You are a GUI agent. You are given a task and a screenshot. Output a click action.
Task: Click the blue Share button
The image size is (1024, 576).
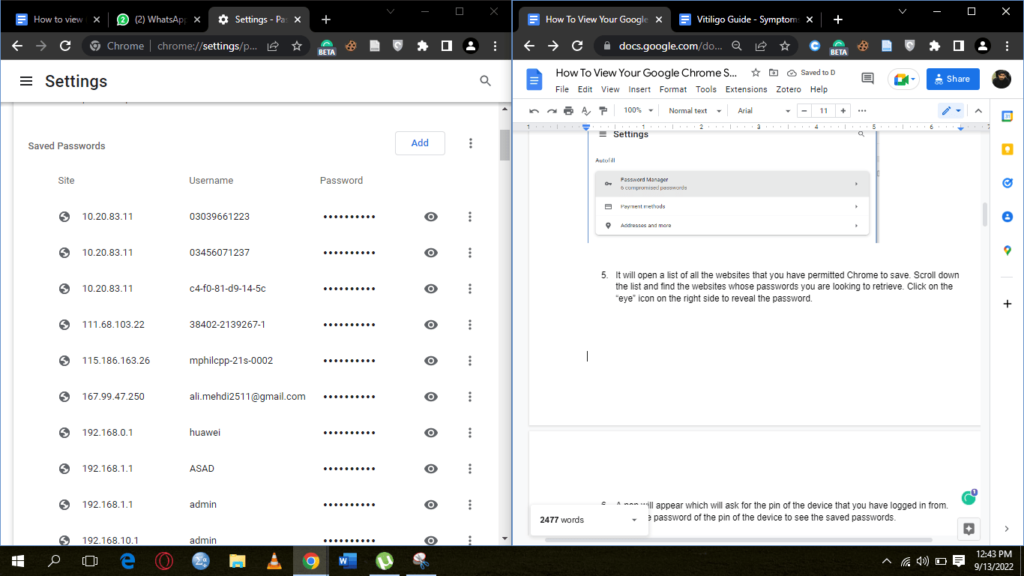pyautogui.click(x=952, y=79)
